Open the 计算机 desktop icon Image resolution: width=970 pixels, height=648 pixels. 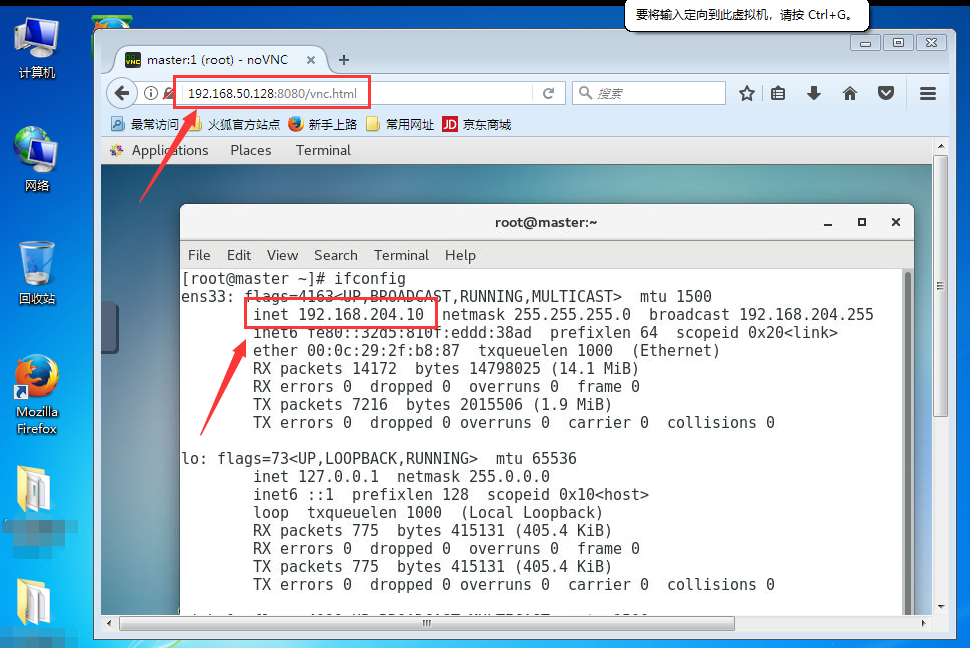[35, 40]
